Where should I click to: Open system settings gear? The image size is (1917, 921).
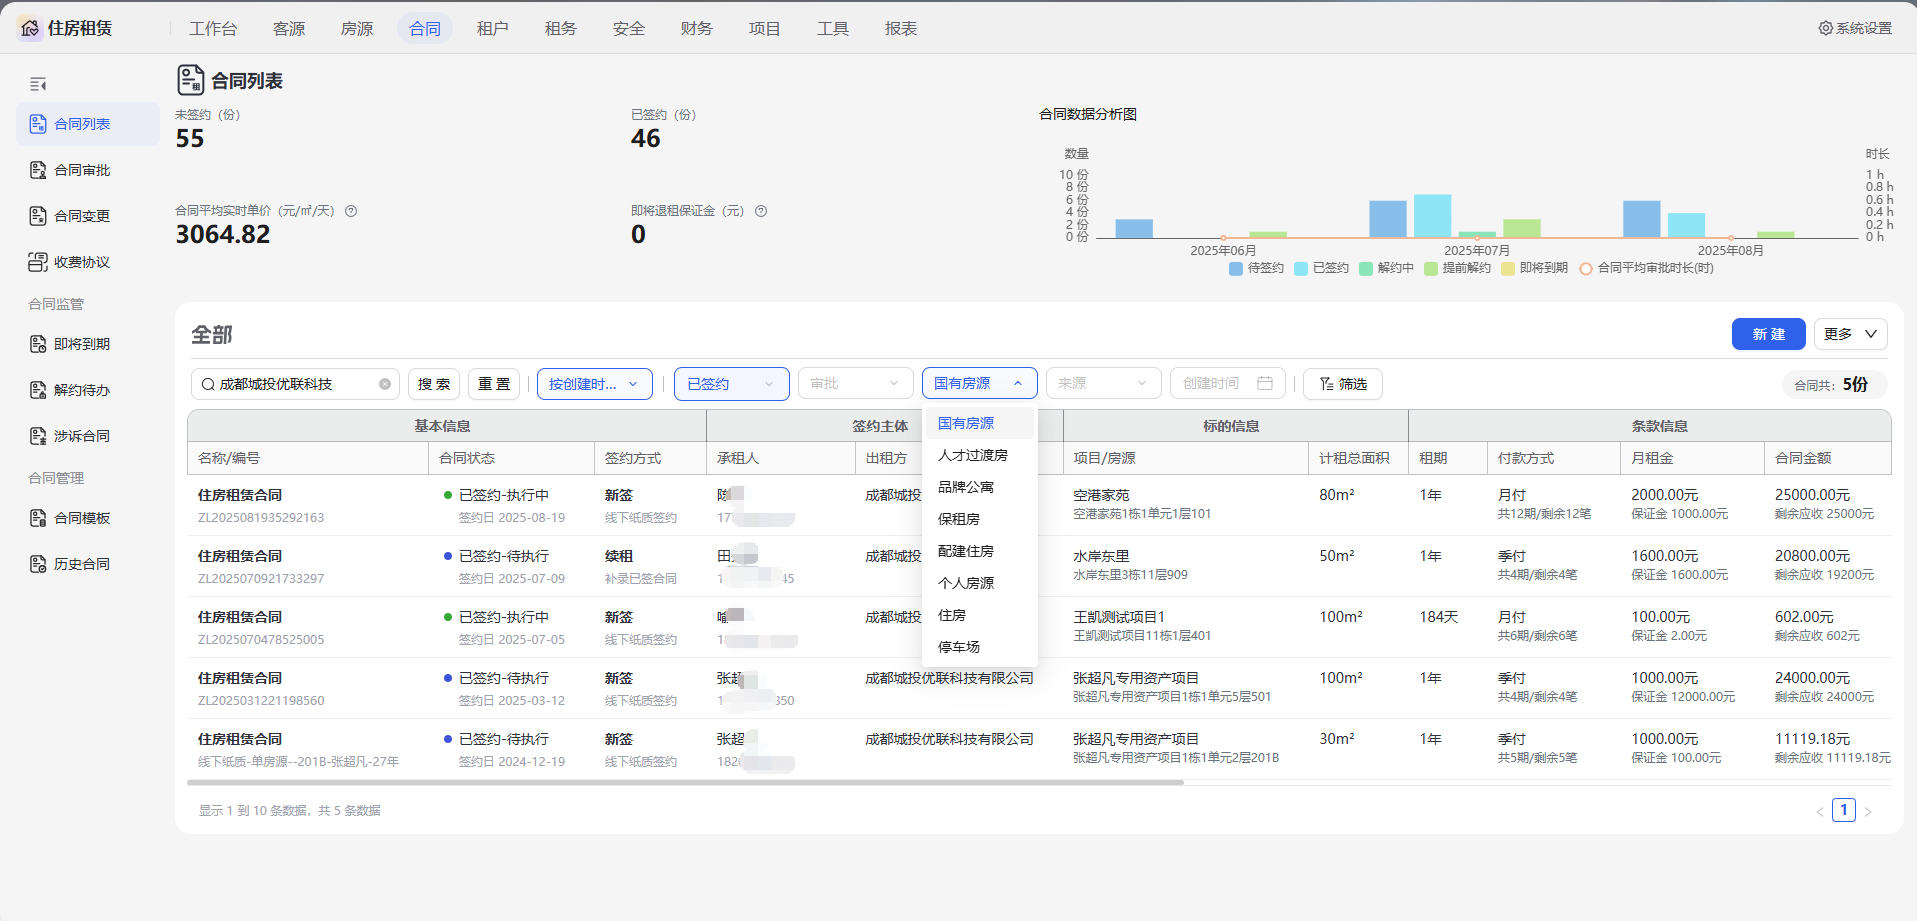click(1825, 28)
